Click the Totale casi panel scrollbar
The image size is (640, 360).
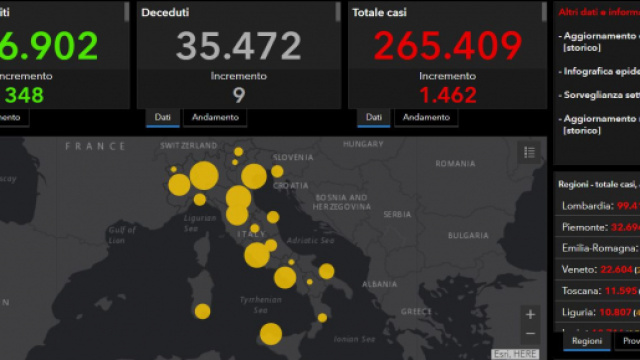544,12
